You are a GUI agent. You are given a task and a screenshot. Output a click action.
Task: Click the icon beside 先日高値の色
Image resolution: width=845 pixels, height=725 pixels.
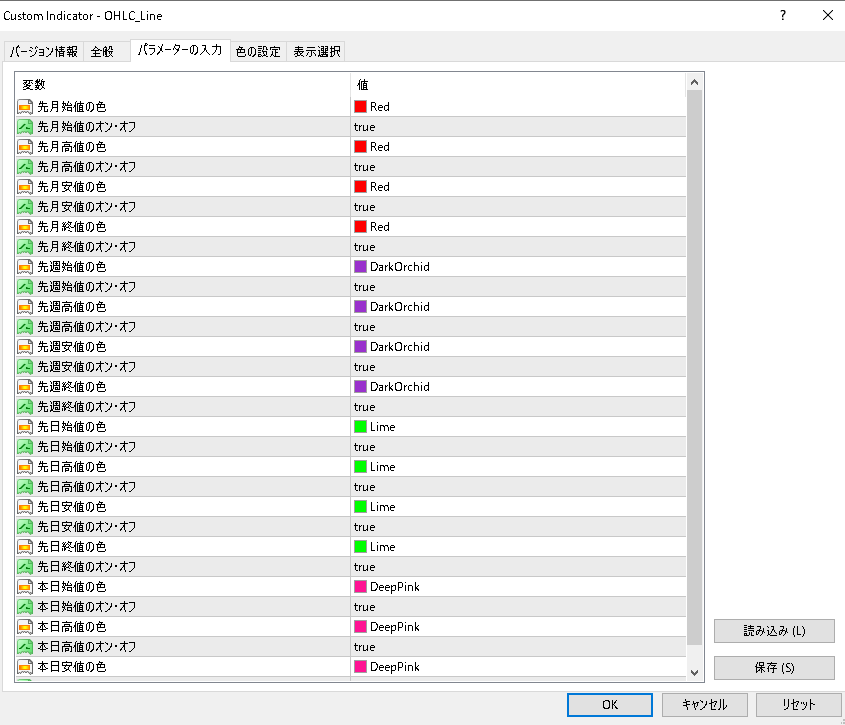pos(25,466)
